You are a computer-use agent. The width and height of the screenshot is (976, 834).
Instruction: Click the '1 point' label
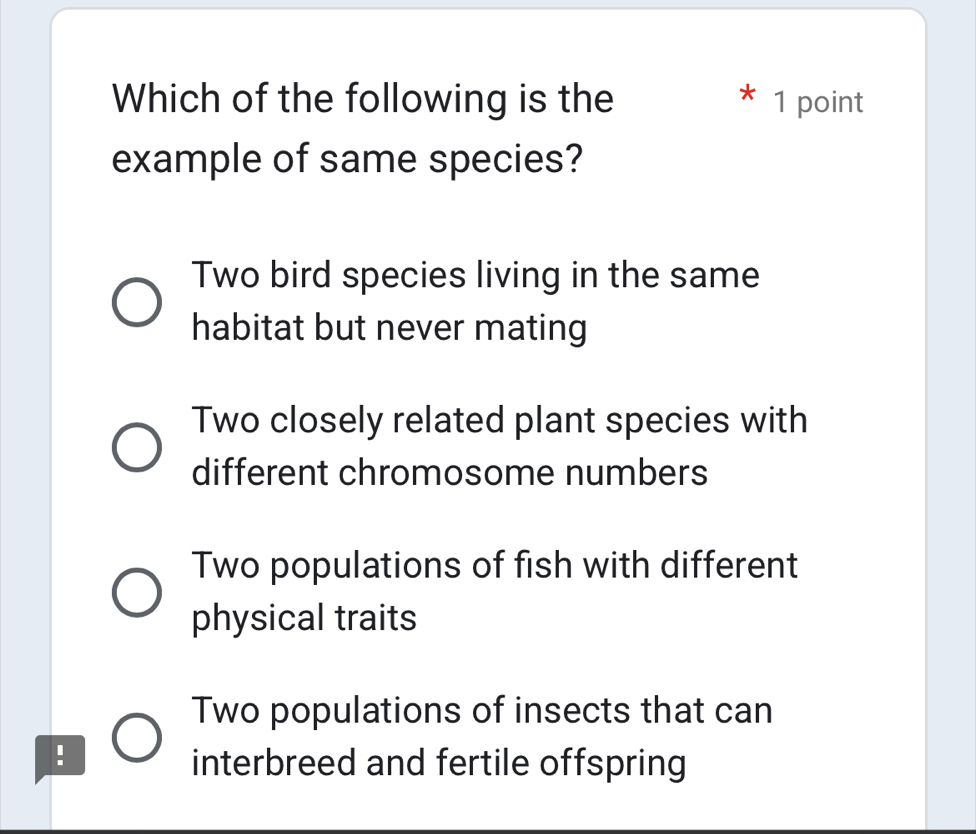click(x=816, y=101)
